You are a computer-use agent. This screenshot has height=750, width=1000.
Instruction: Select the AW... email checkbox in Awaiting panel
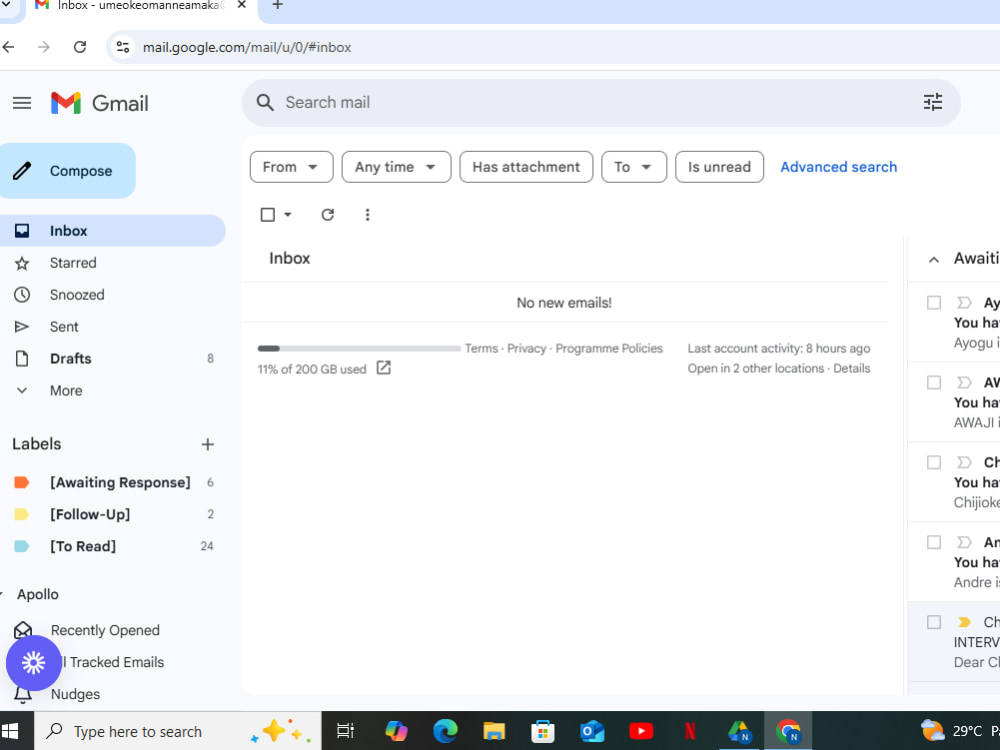[x=934, y=382]
